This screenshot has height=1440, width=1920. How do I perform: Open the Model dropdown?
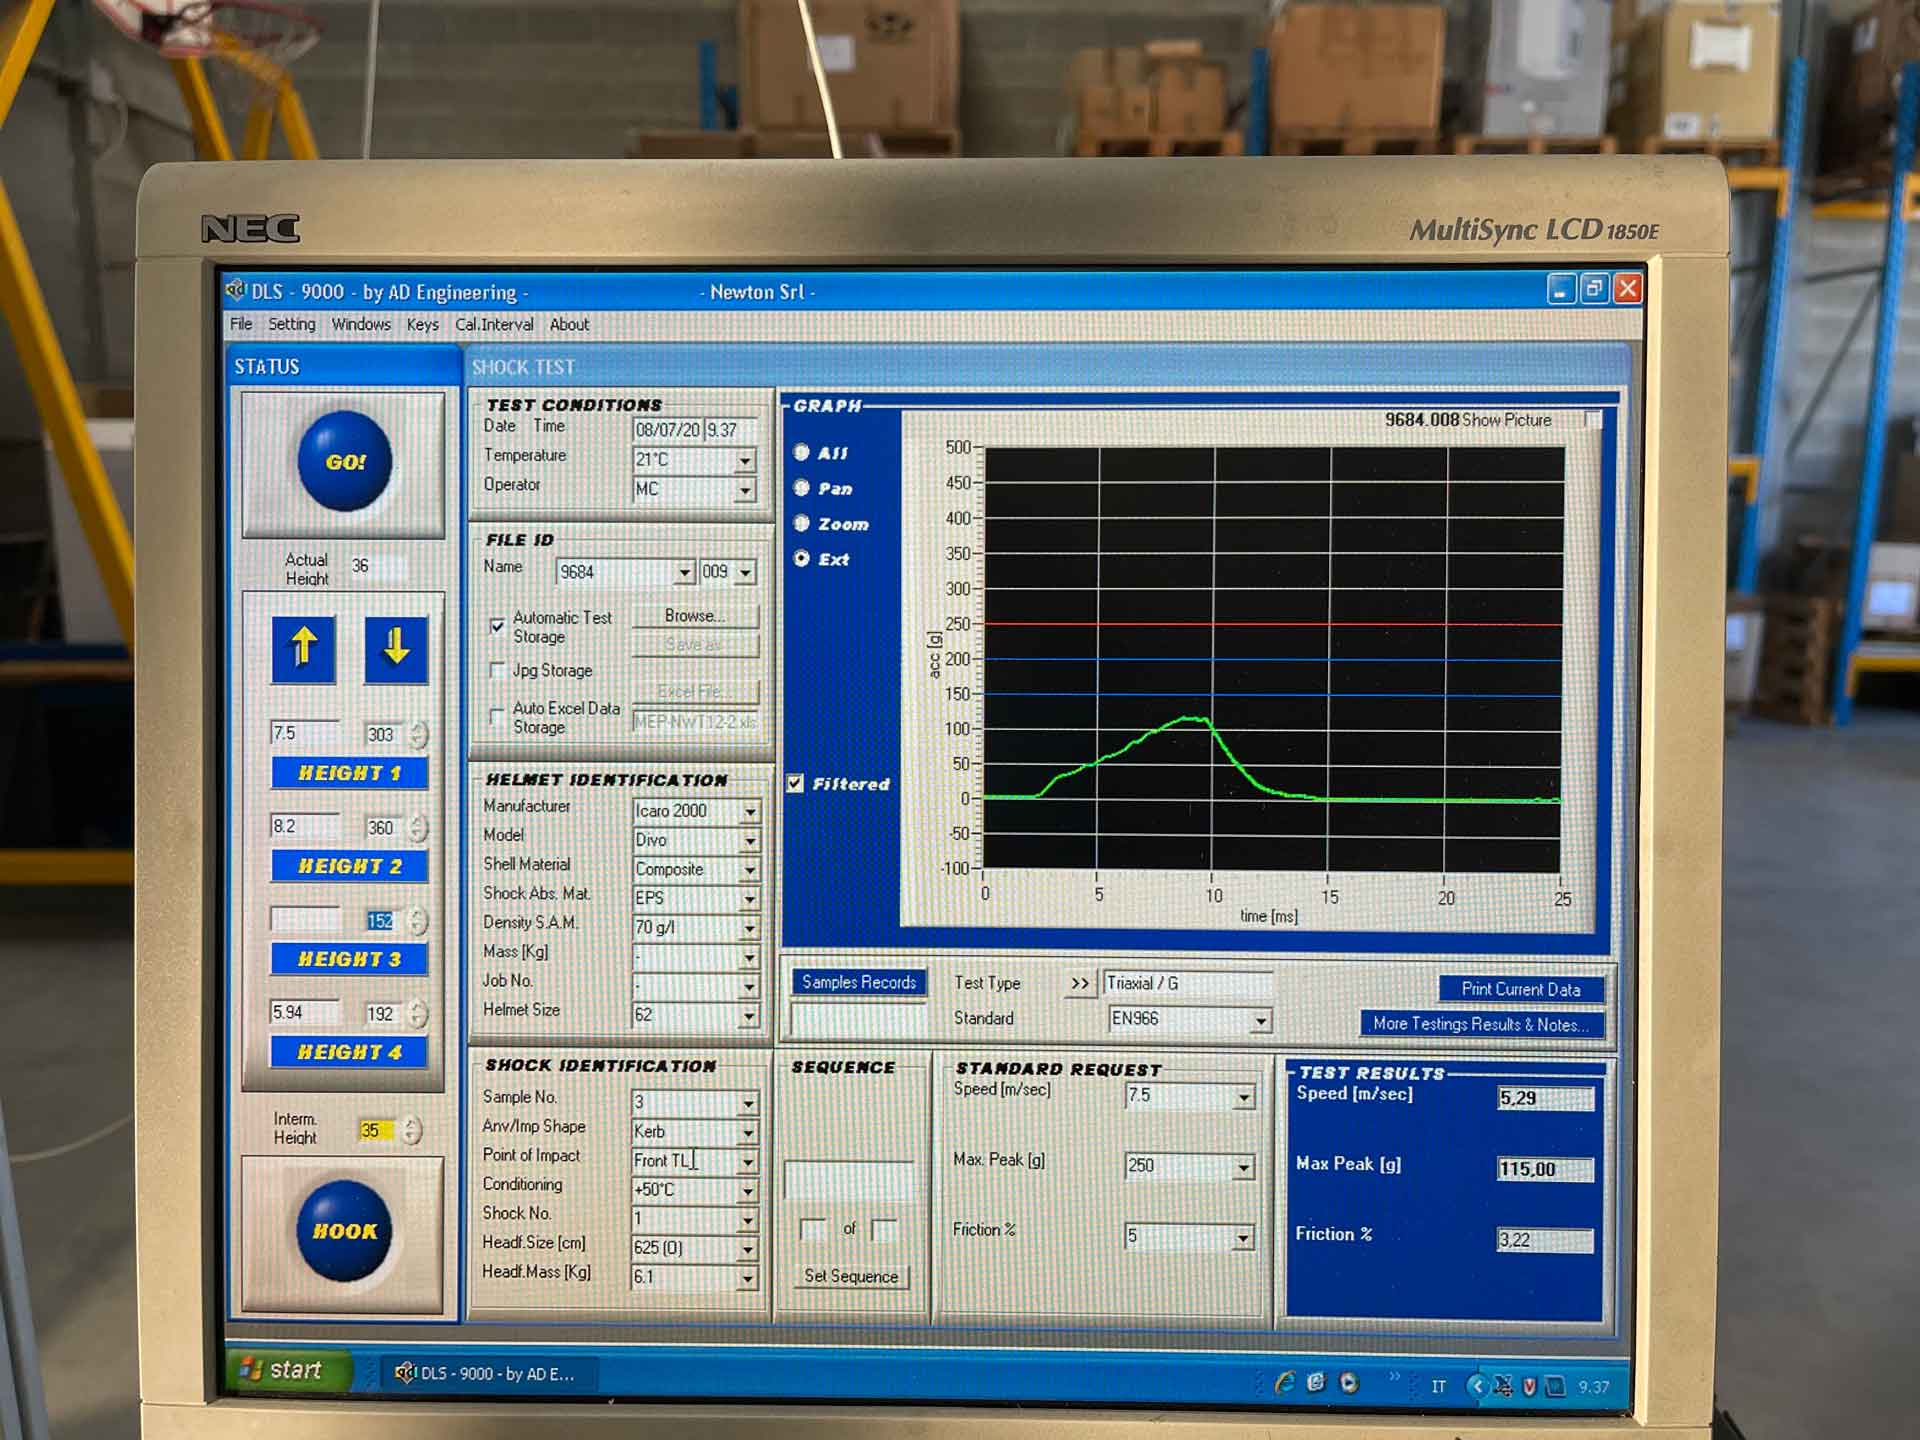pyautogui.click(x=749, y=841)
